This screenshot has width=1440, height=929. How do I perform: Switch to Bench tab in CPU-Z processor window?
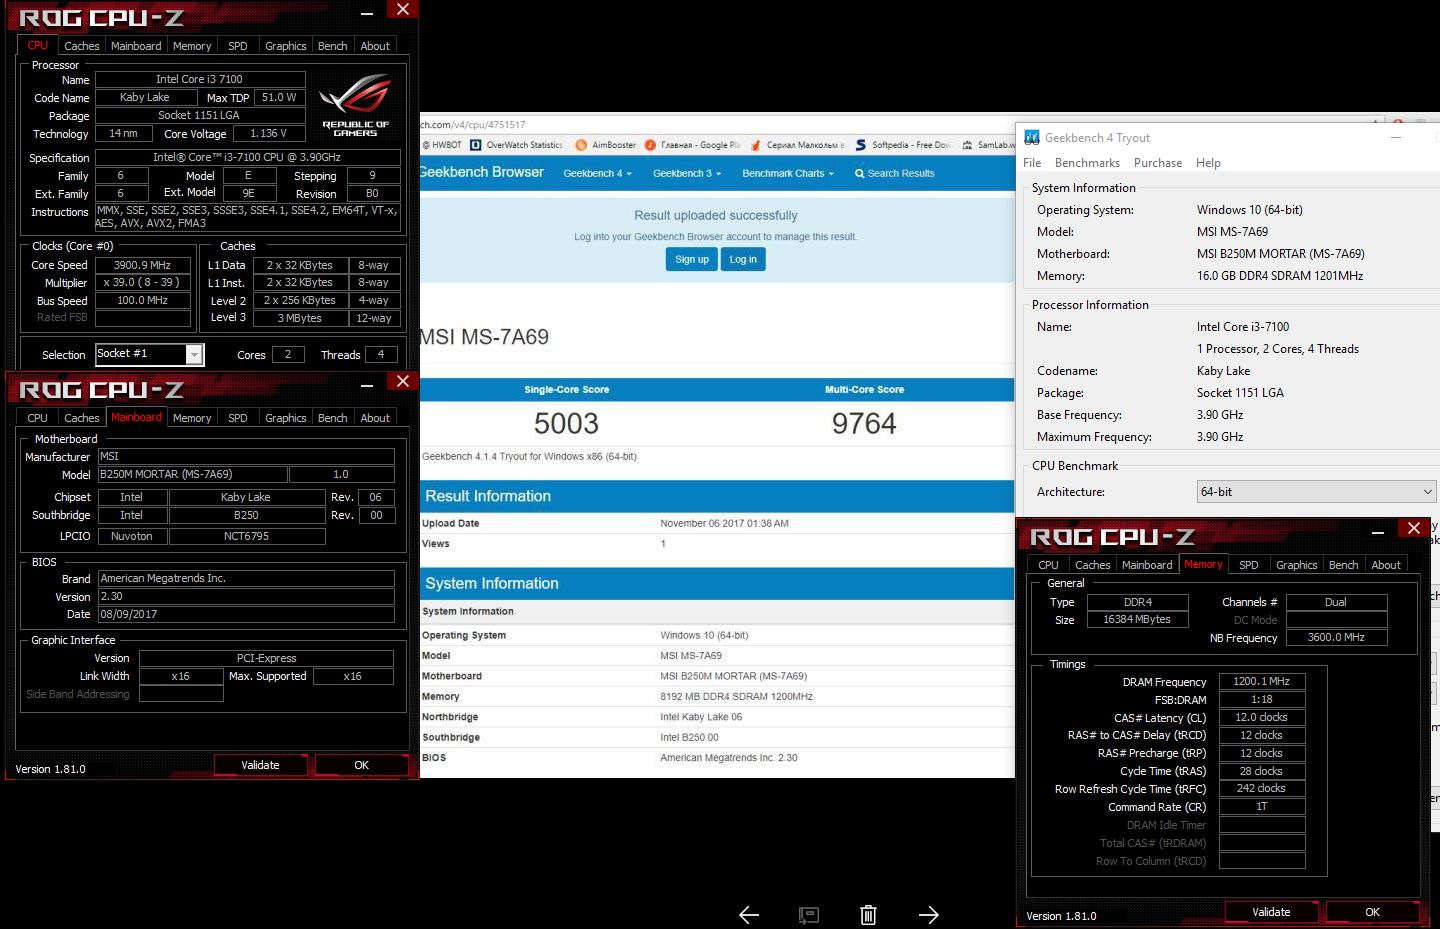pos(332,46)
